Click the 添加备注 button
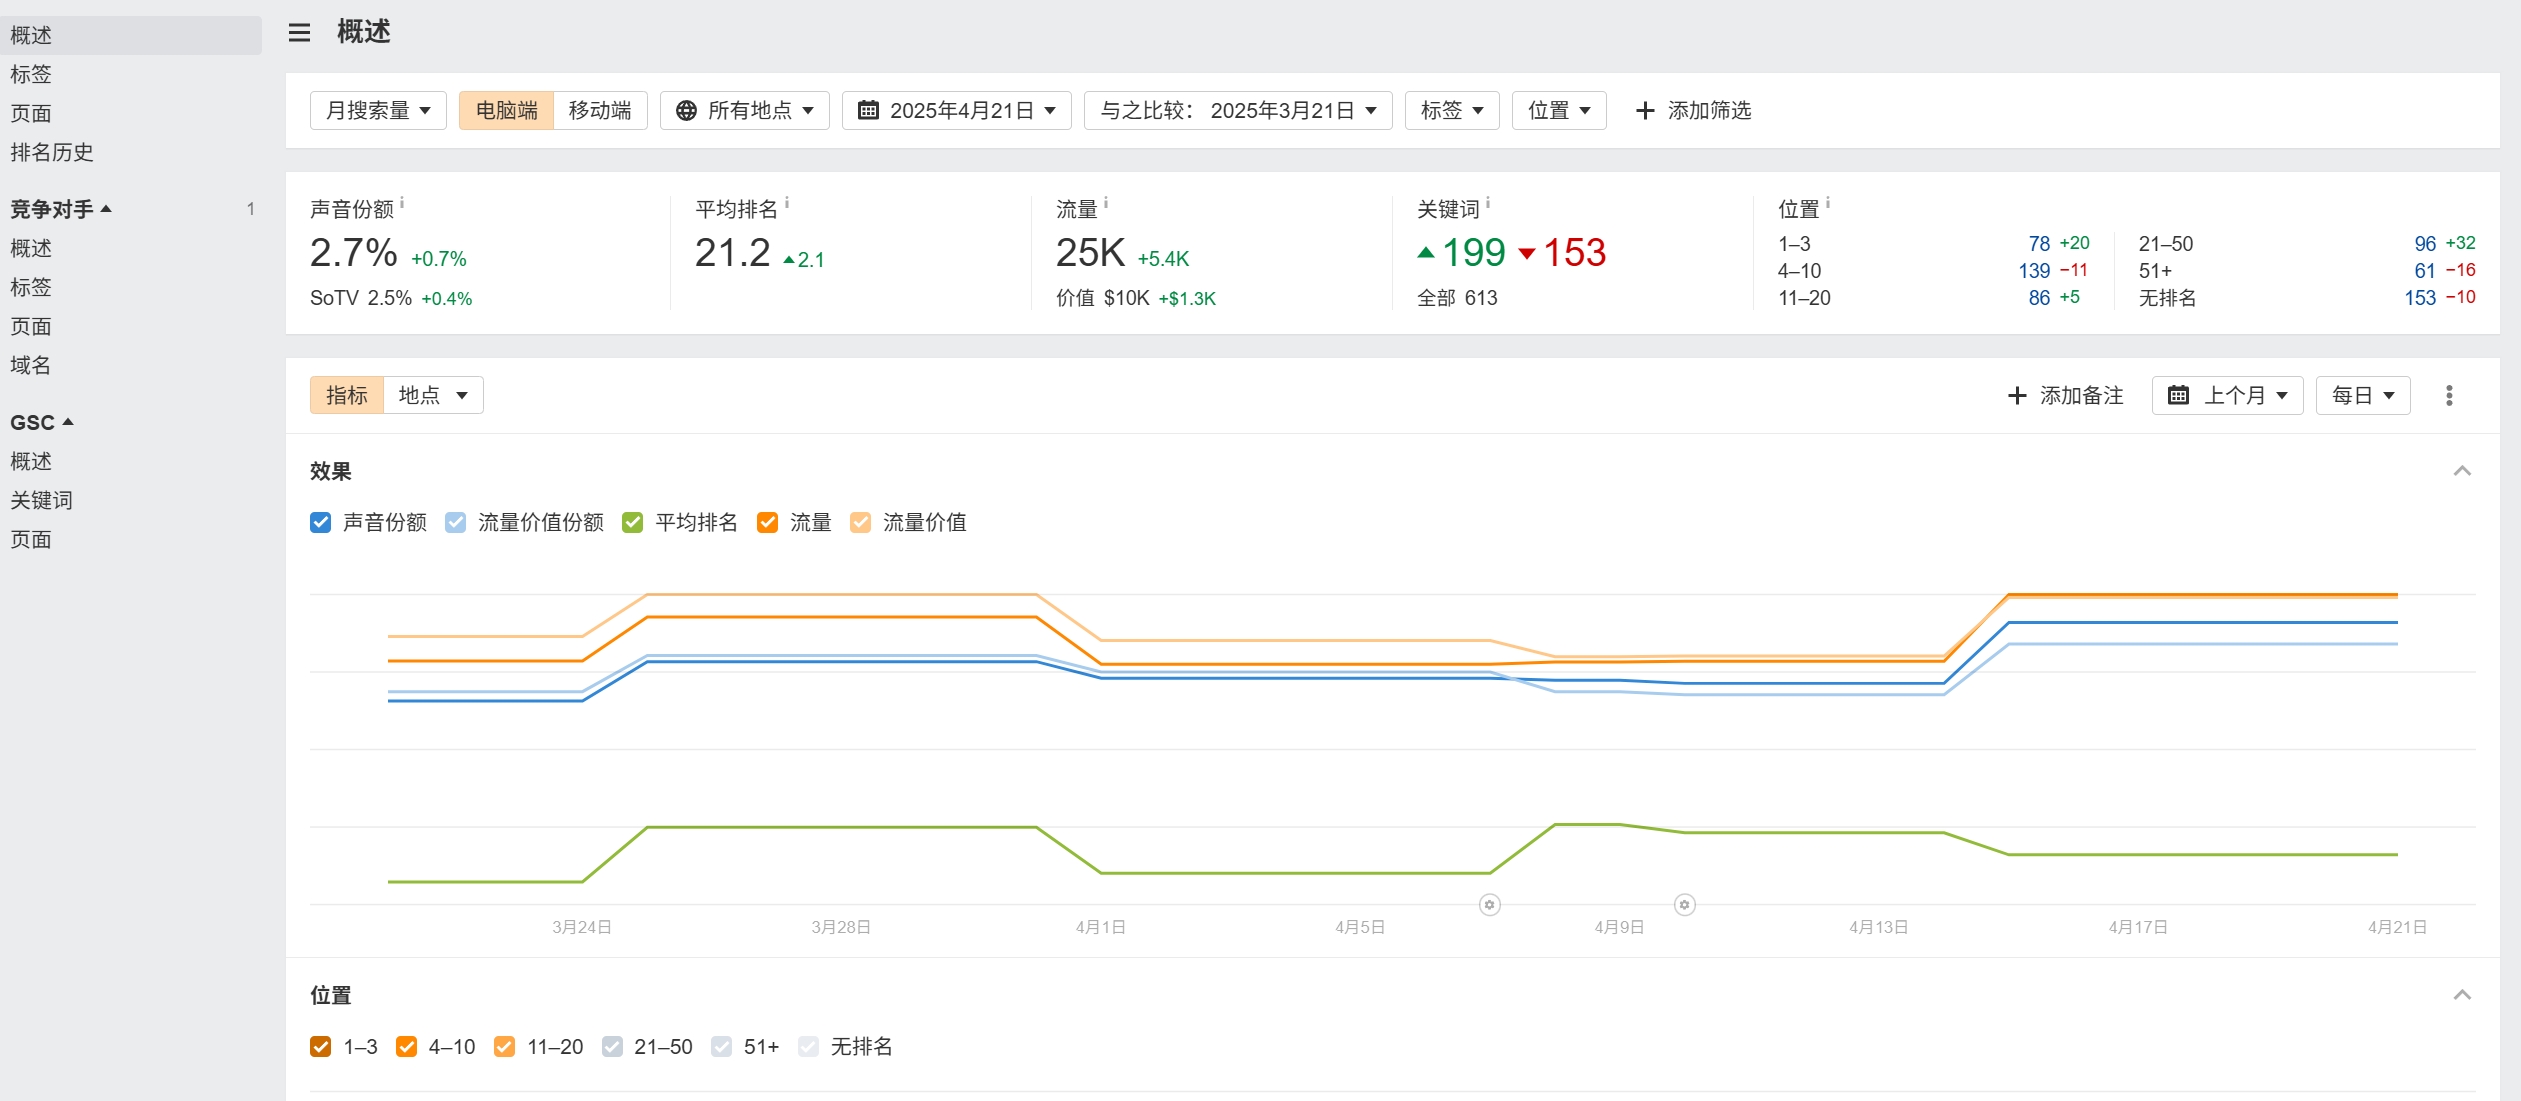The image size is (2521, 1101). (x=2066, y=396)
